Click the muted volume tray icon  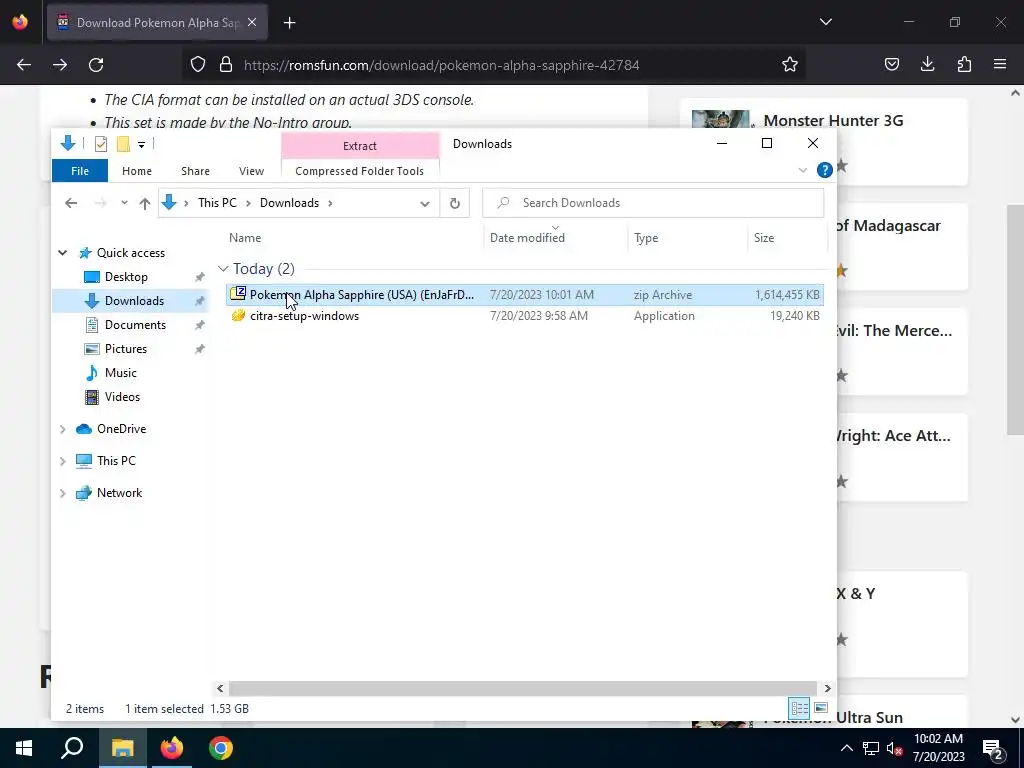894,749
